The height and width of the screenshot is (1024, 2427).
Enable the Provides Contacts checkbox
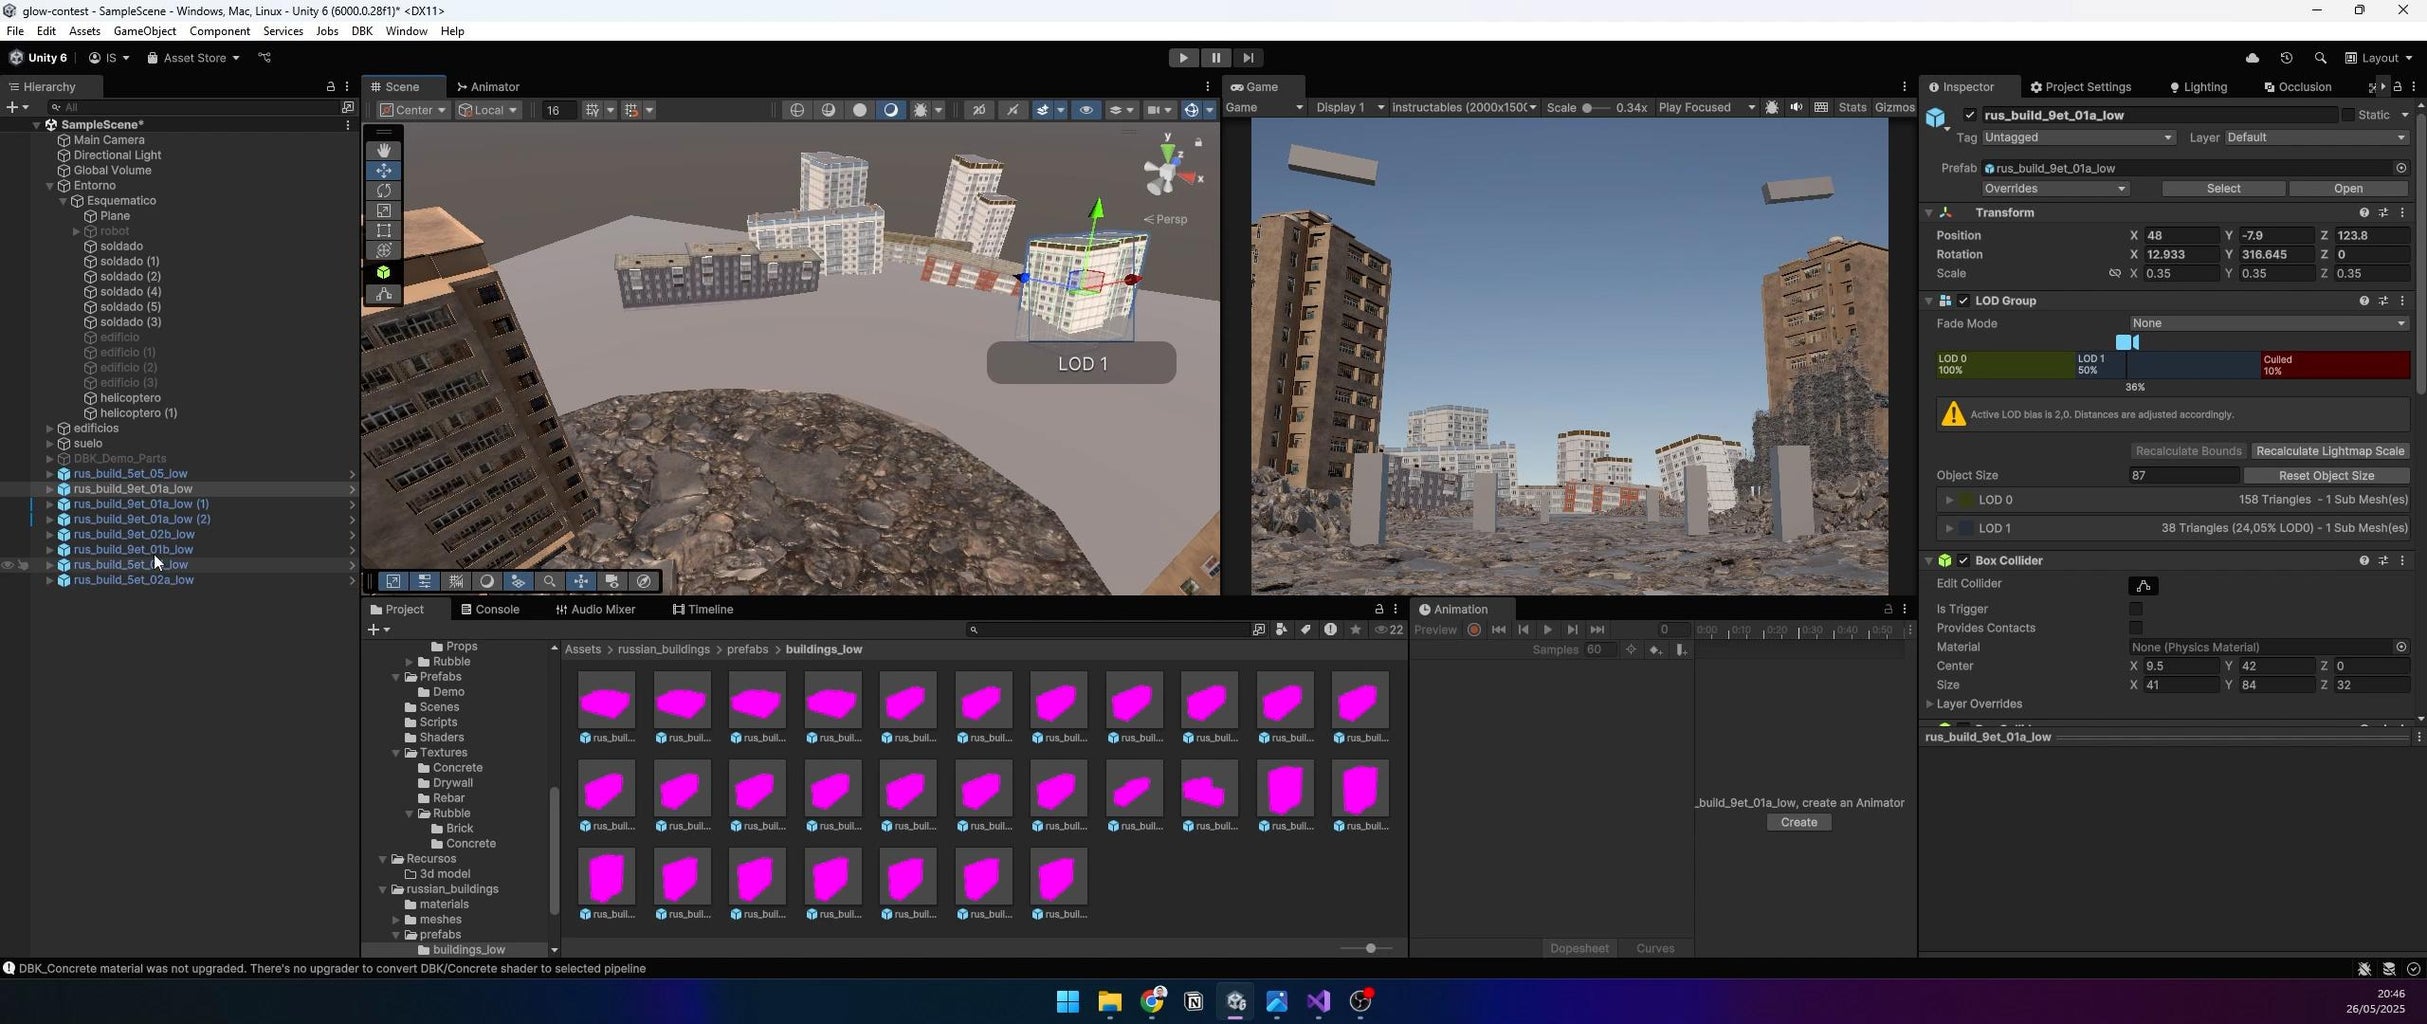2136,628
